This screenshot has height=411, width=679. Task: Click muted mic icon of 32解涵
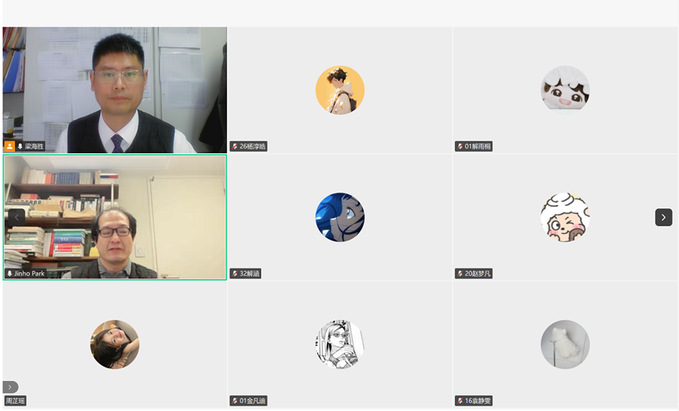coord(235,274)
